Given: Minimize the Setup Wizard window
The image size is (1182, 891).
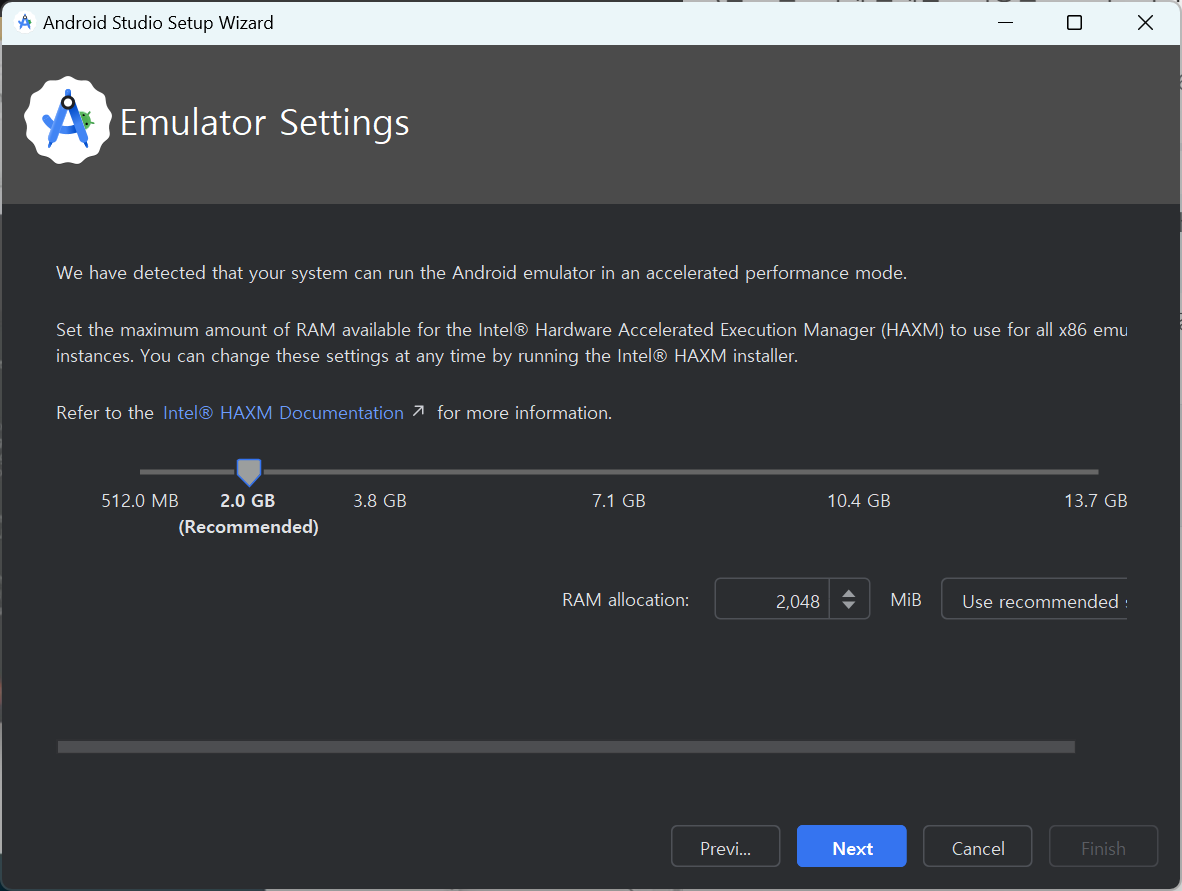Looking at the screenshot, I should [x=1005, y=23].
